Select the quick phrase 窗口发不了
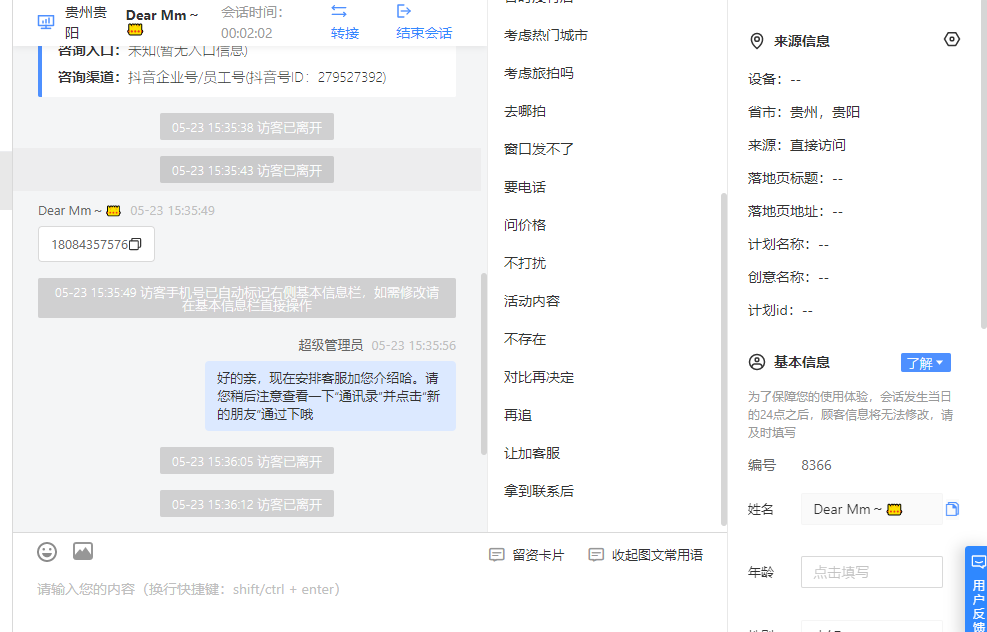The width and height of the screenshot is (987, 632). point(539,149)
